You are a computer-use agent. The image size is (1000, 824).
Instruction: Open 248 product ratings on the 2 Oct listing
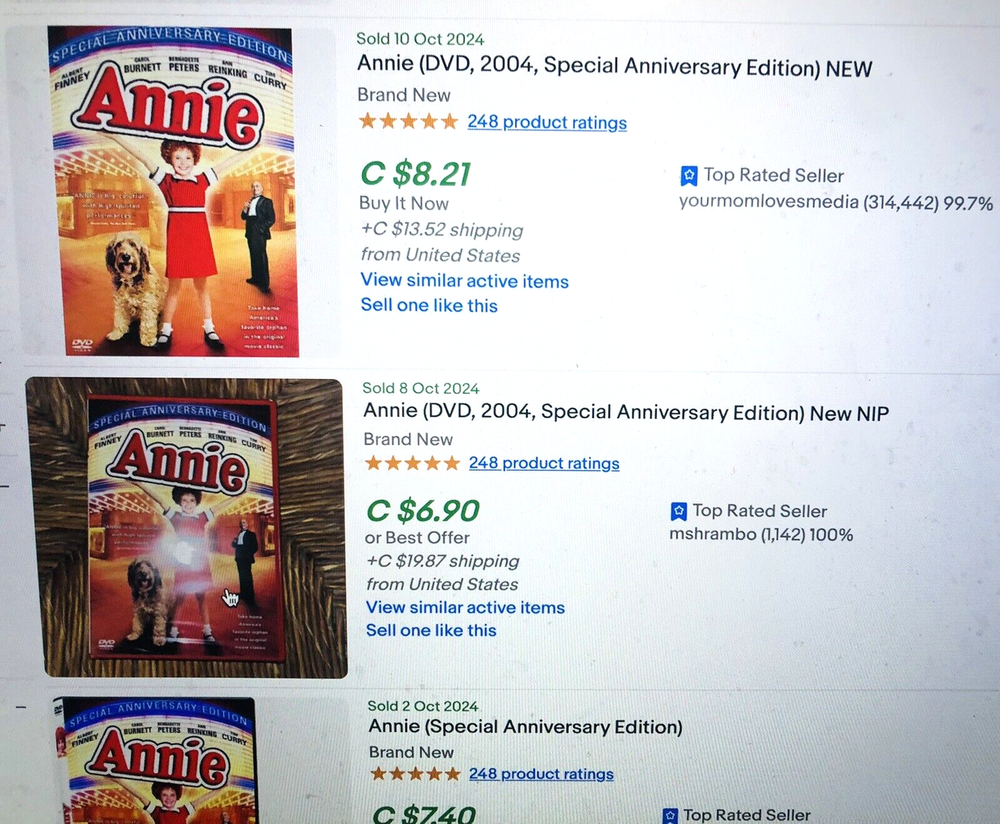pos(541,774)
